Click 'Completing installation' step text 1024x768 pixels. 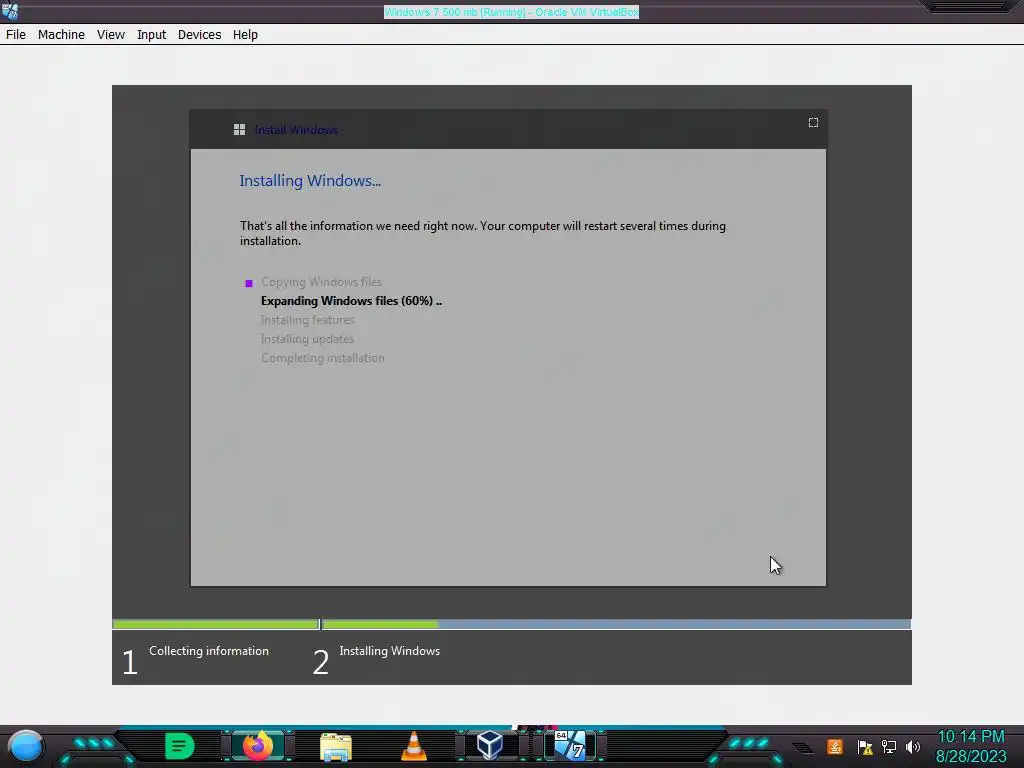pyautogui.click(x=323, y=358)
